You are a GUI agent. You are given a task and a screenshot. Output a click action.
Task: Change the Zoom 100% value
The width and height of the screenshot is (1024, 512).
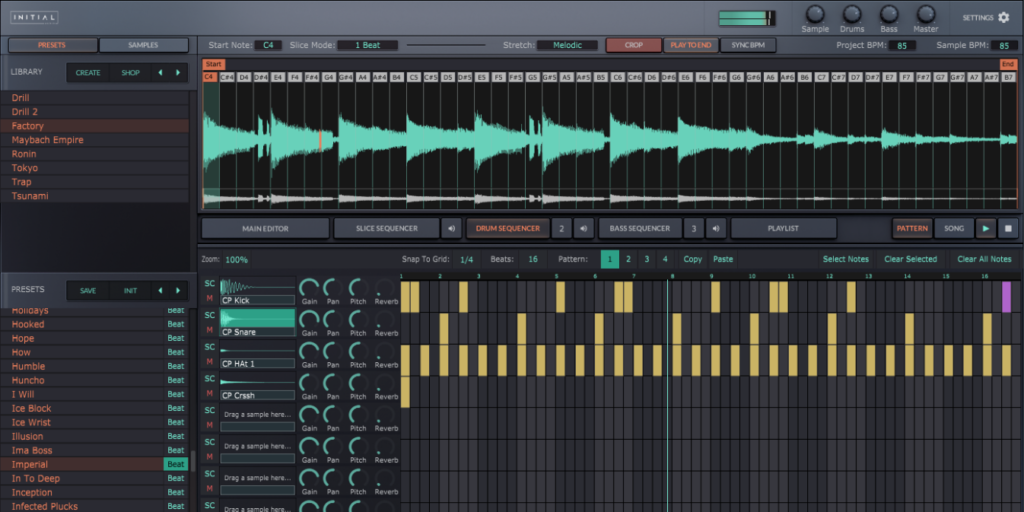[236, 259]
